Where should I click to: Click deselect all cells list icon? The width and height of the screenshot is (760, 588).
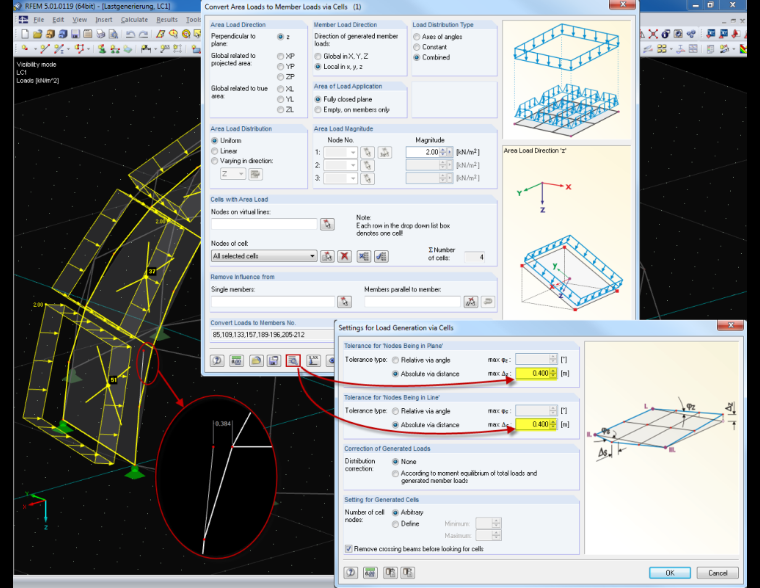coord(364,256)
